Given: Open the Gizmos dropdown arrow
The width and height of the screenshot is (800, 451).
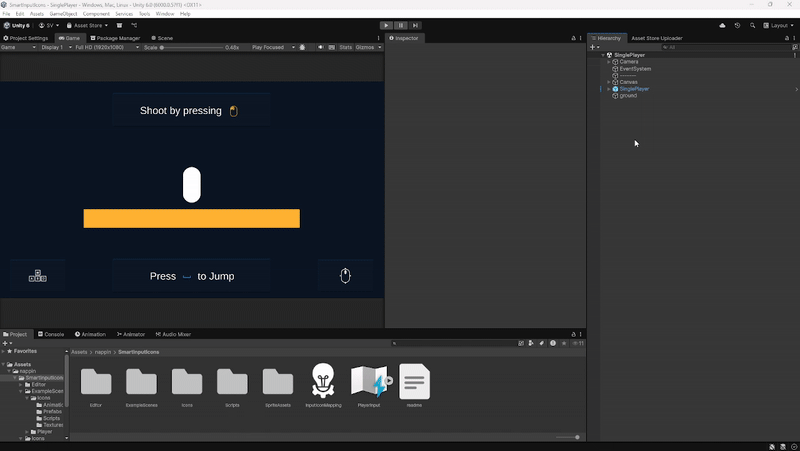Looking at the screenshot, I should (379, 47).
